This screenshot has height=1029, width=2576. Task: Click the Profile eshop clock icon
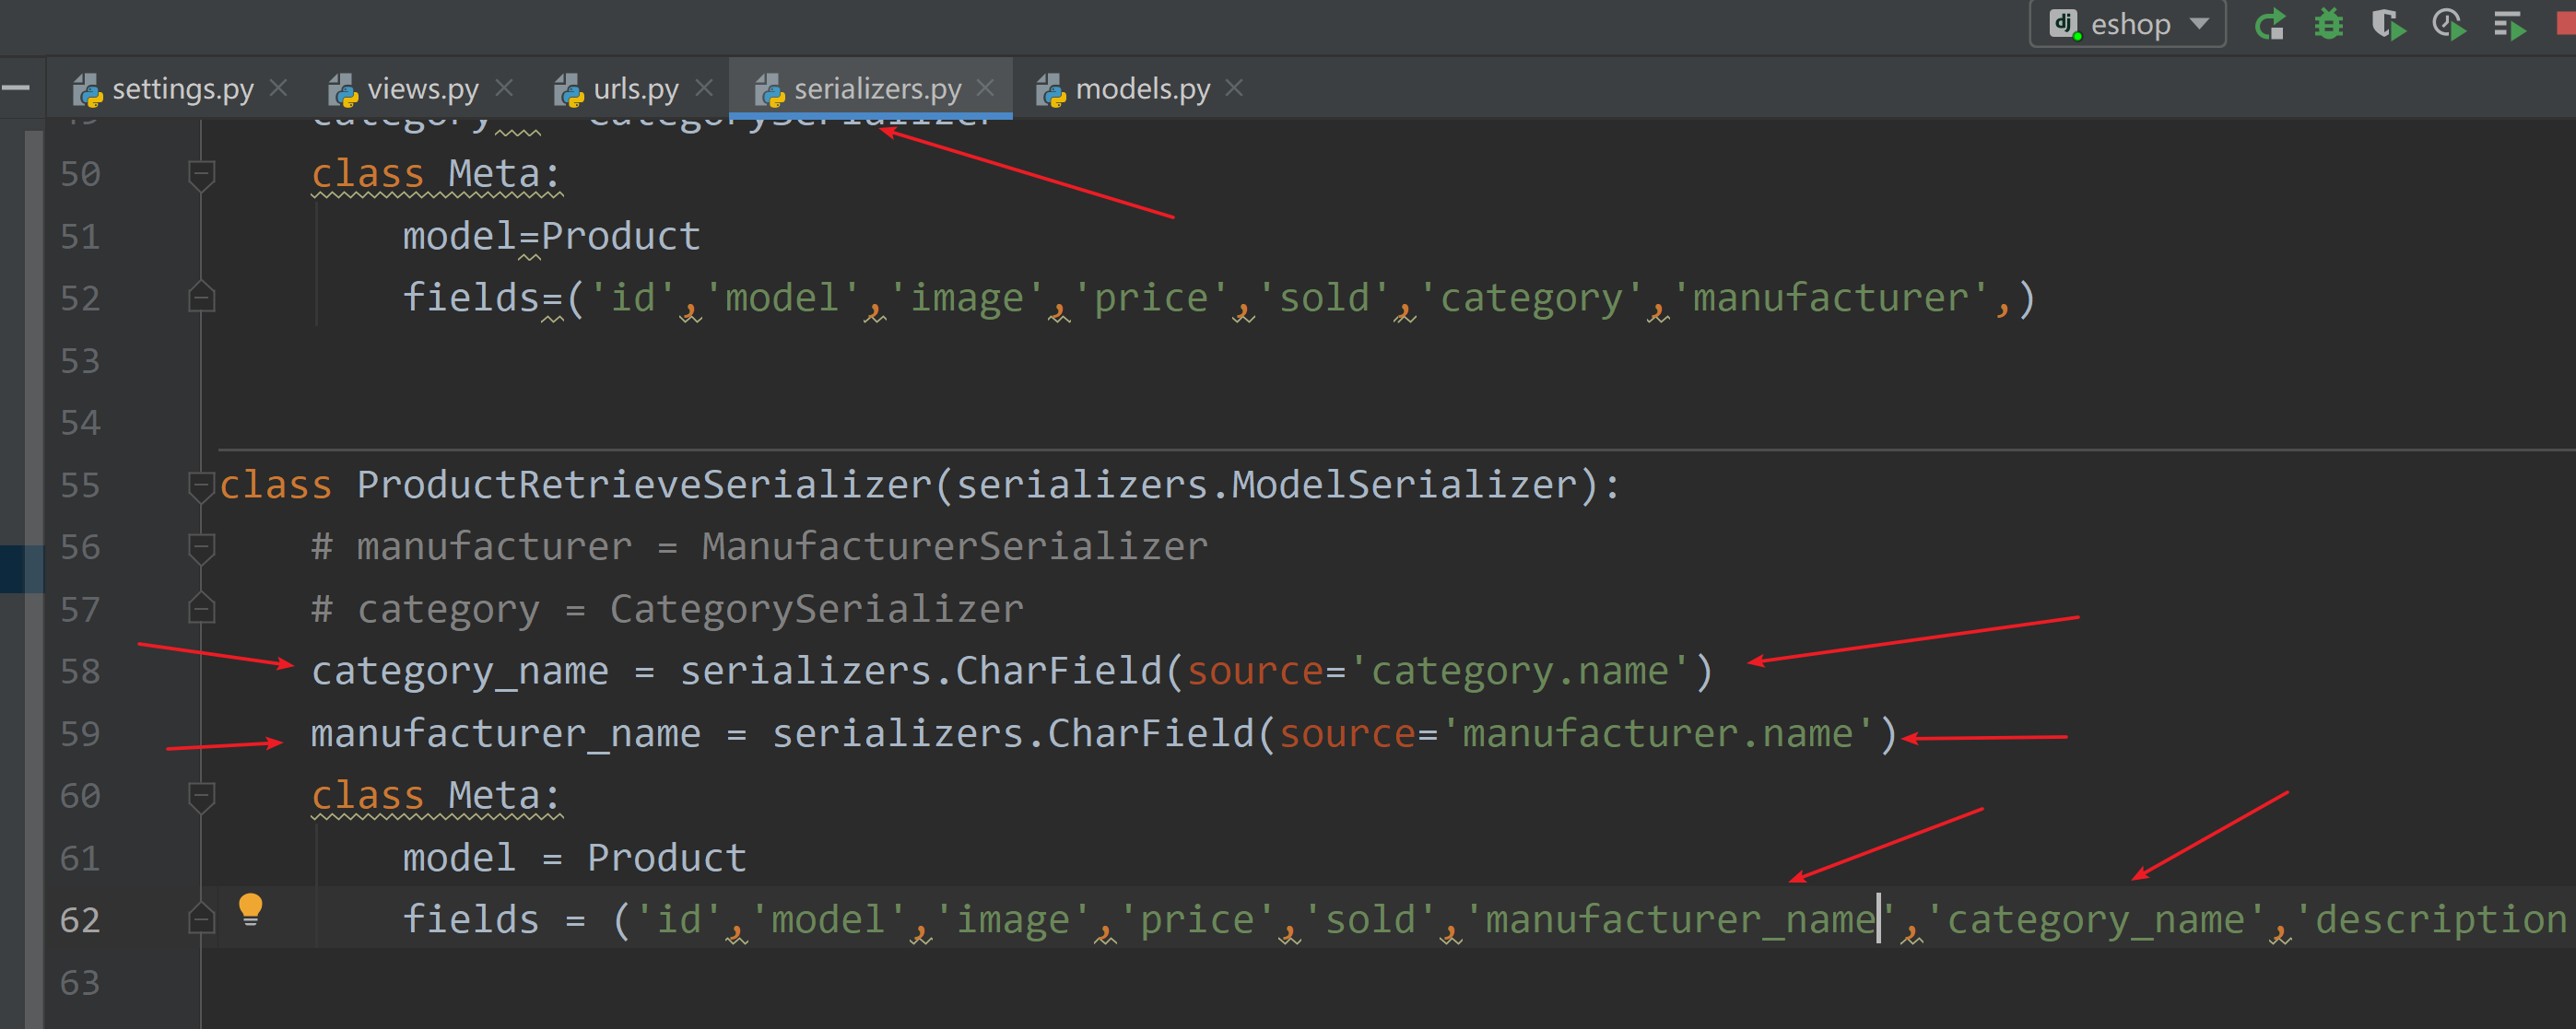pyautogui.click(x=2448, y=24)
